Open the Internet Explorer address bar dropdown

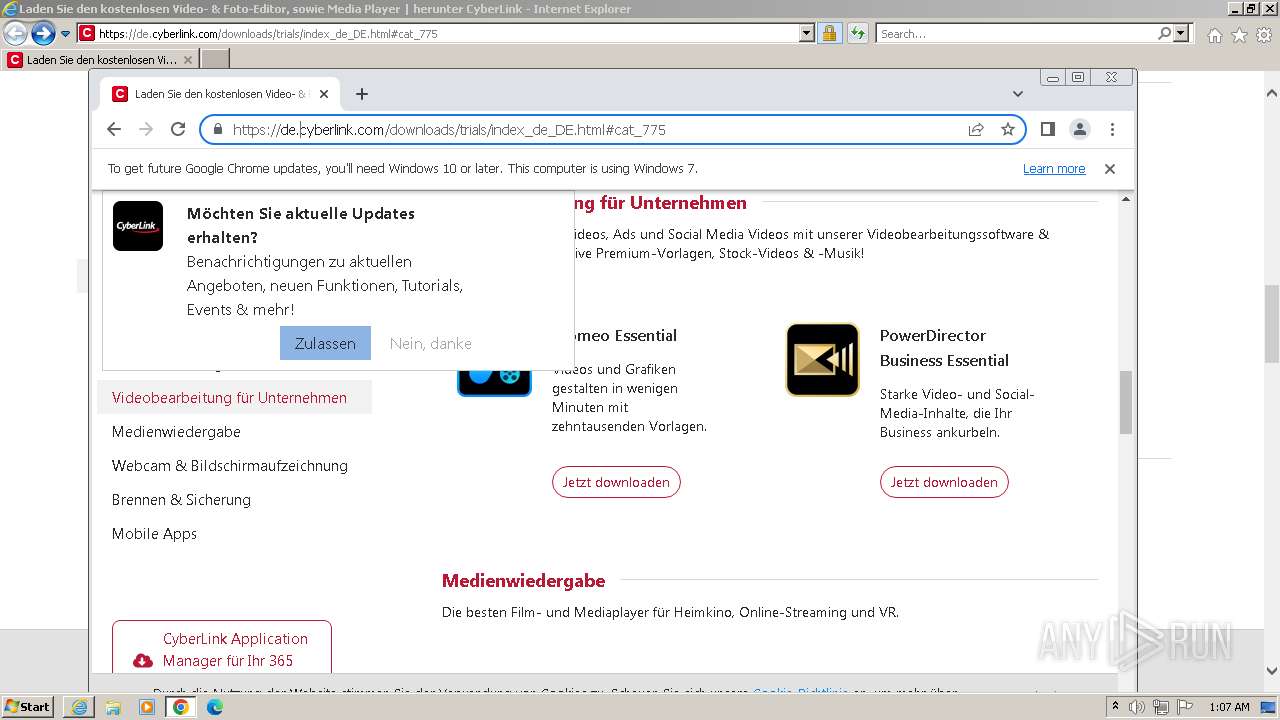[807, 34]
